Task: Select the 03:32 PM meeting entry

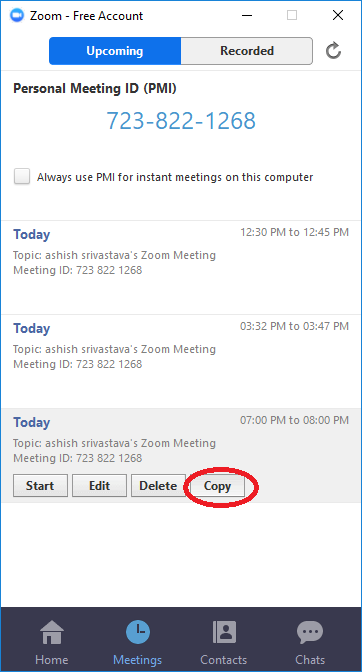Action: click(x=181, y=361)
